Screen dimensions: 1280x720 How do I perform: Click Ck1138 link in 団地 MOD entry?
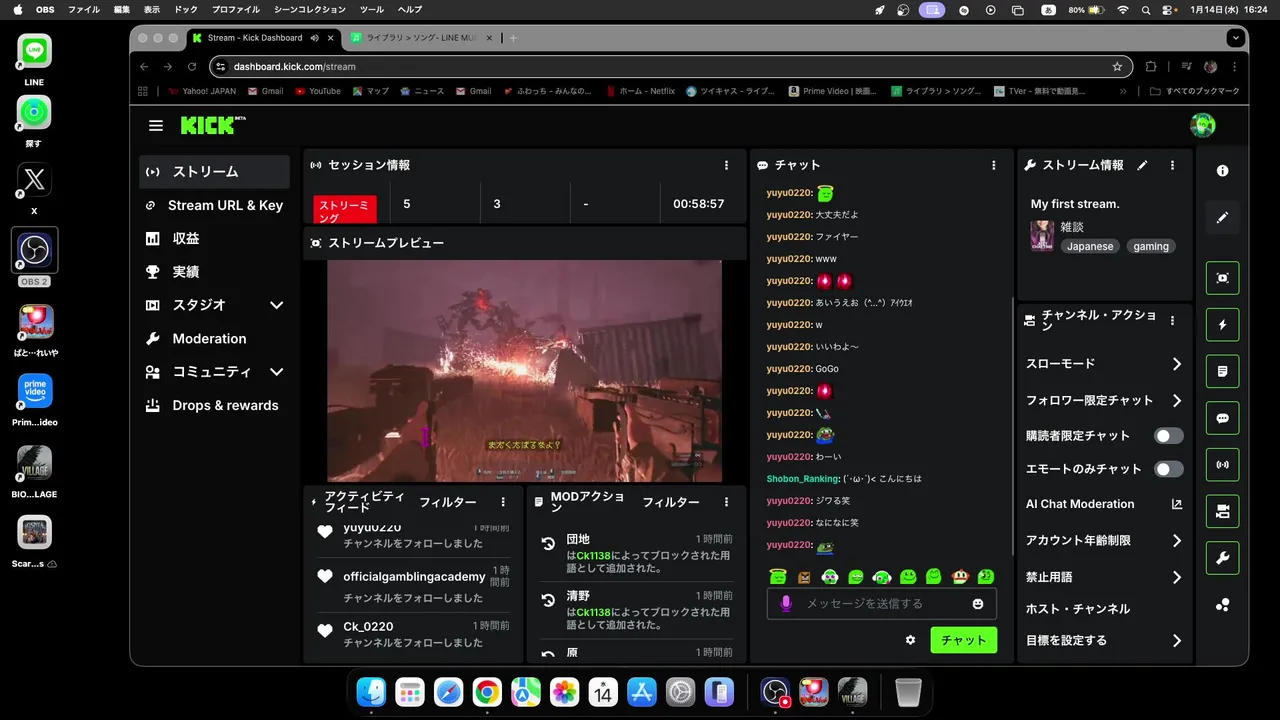(x=593, y=555)
